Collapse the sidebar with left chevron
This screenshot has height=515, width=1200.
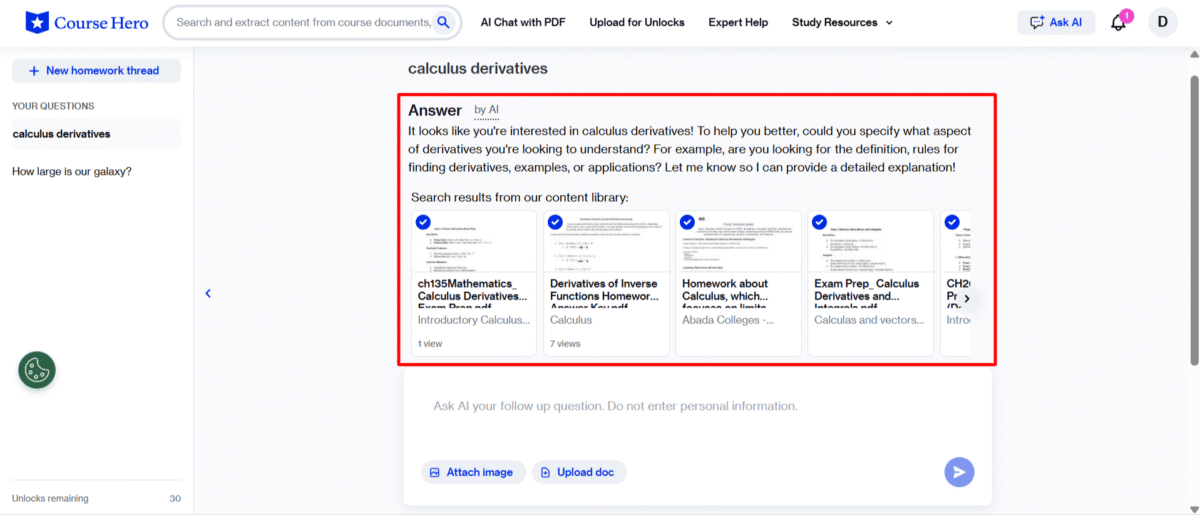coord(208,293)
